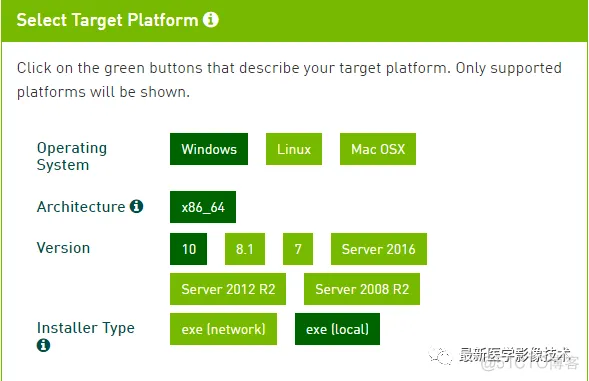This screenshot has width=589, height=381.
Task: Click the WeChat logo in the watermark
Action: [x=440, y=355]
